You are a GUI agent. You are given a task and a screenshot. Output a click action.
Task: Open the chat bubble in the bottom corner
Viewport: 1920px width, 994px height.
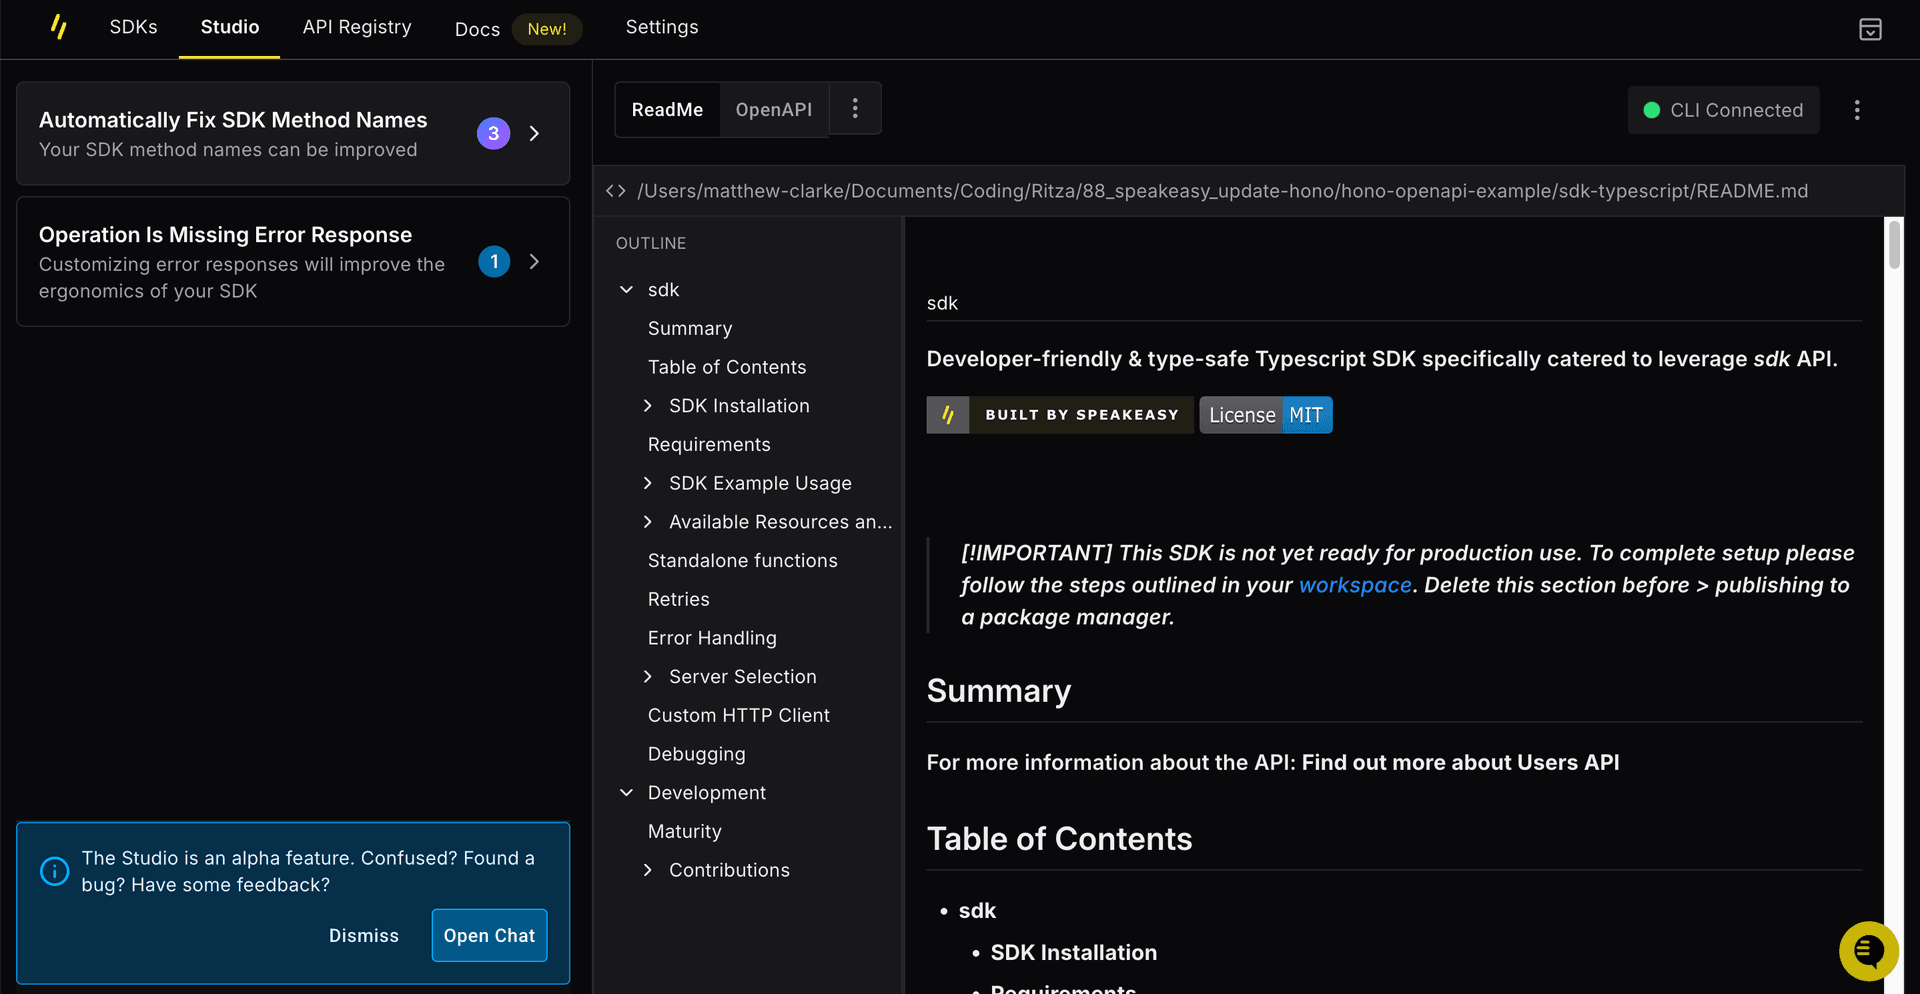(x=1868, y=951)
